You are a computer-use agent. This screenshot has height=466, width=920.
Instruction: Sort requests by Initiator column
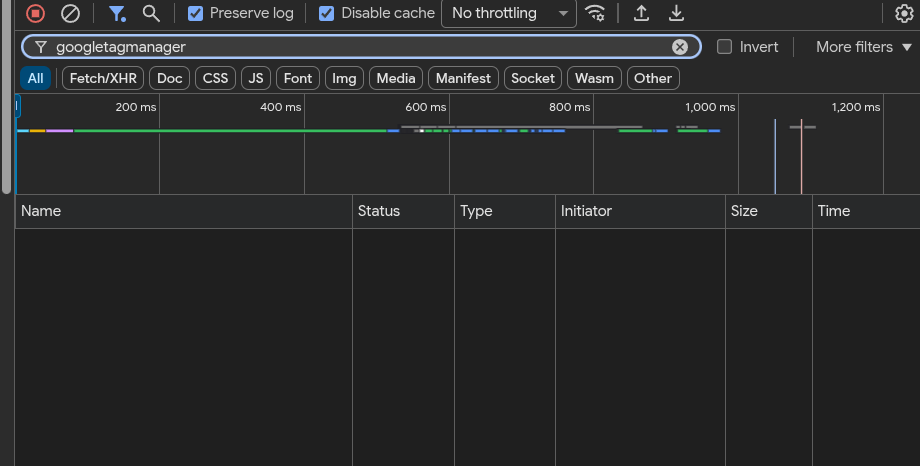(x=640, y=211)
